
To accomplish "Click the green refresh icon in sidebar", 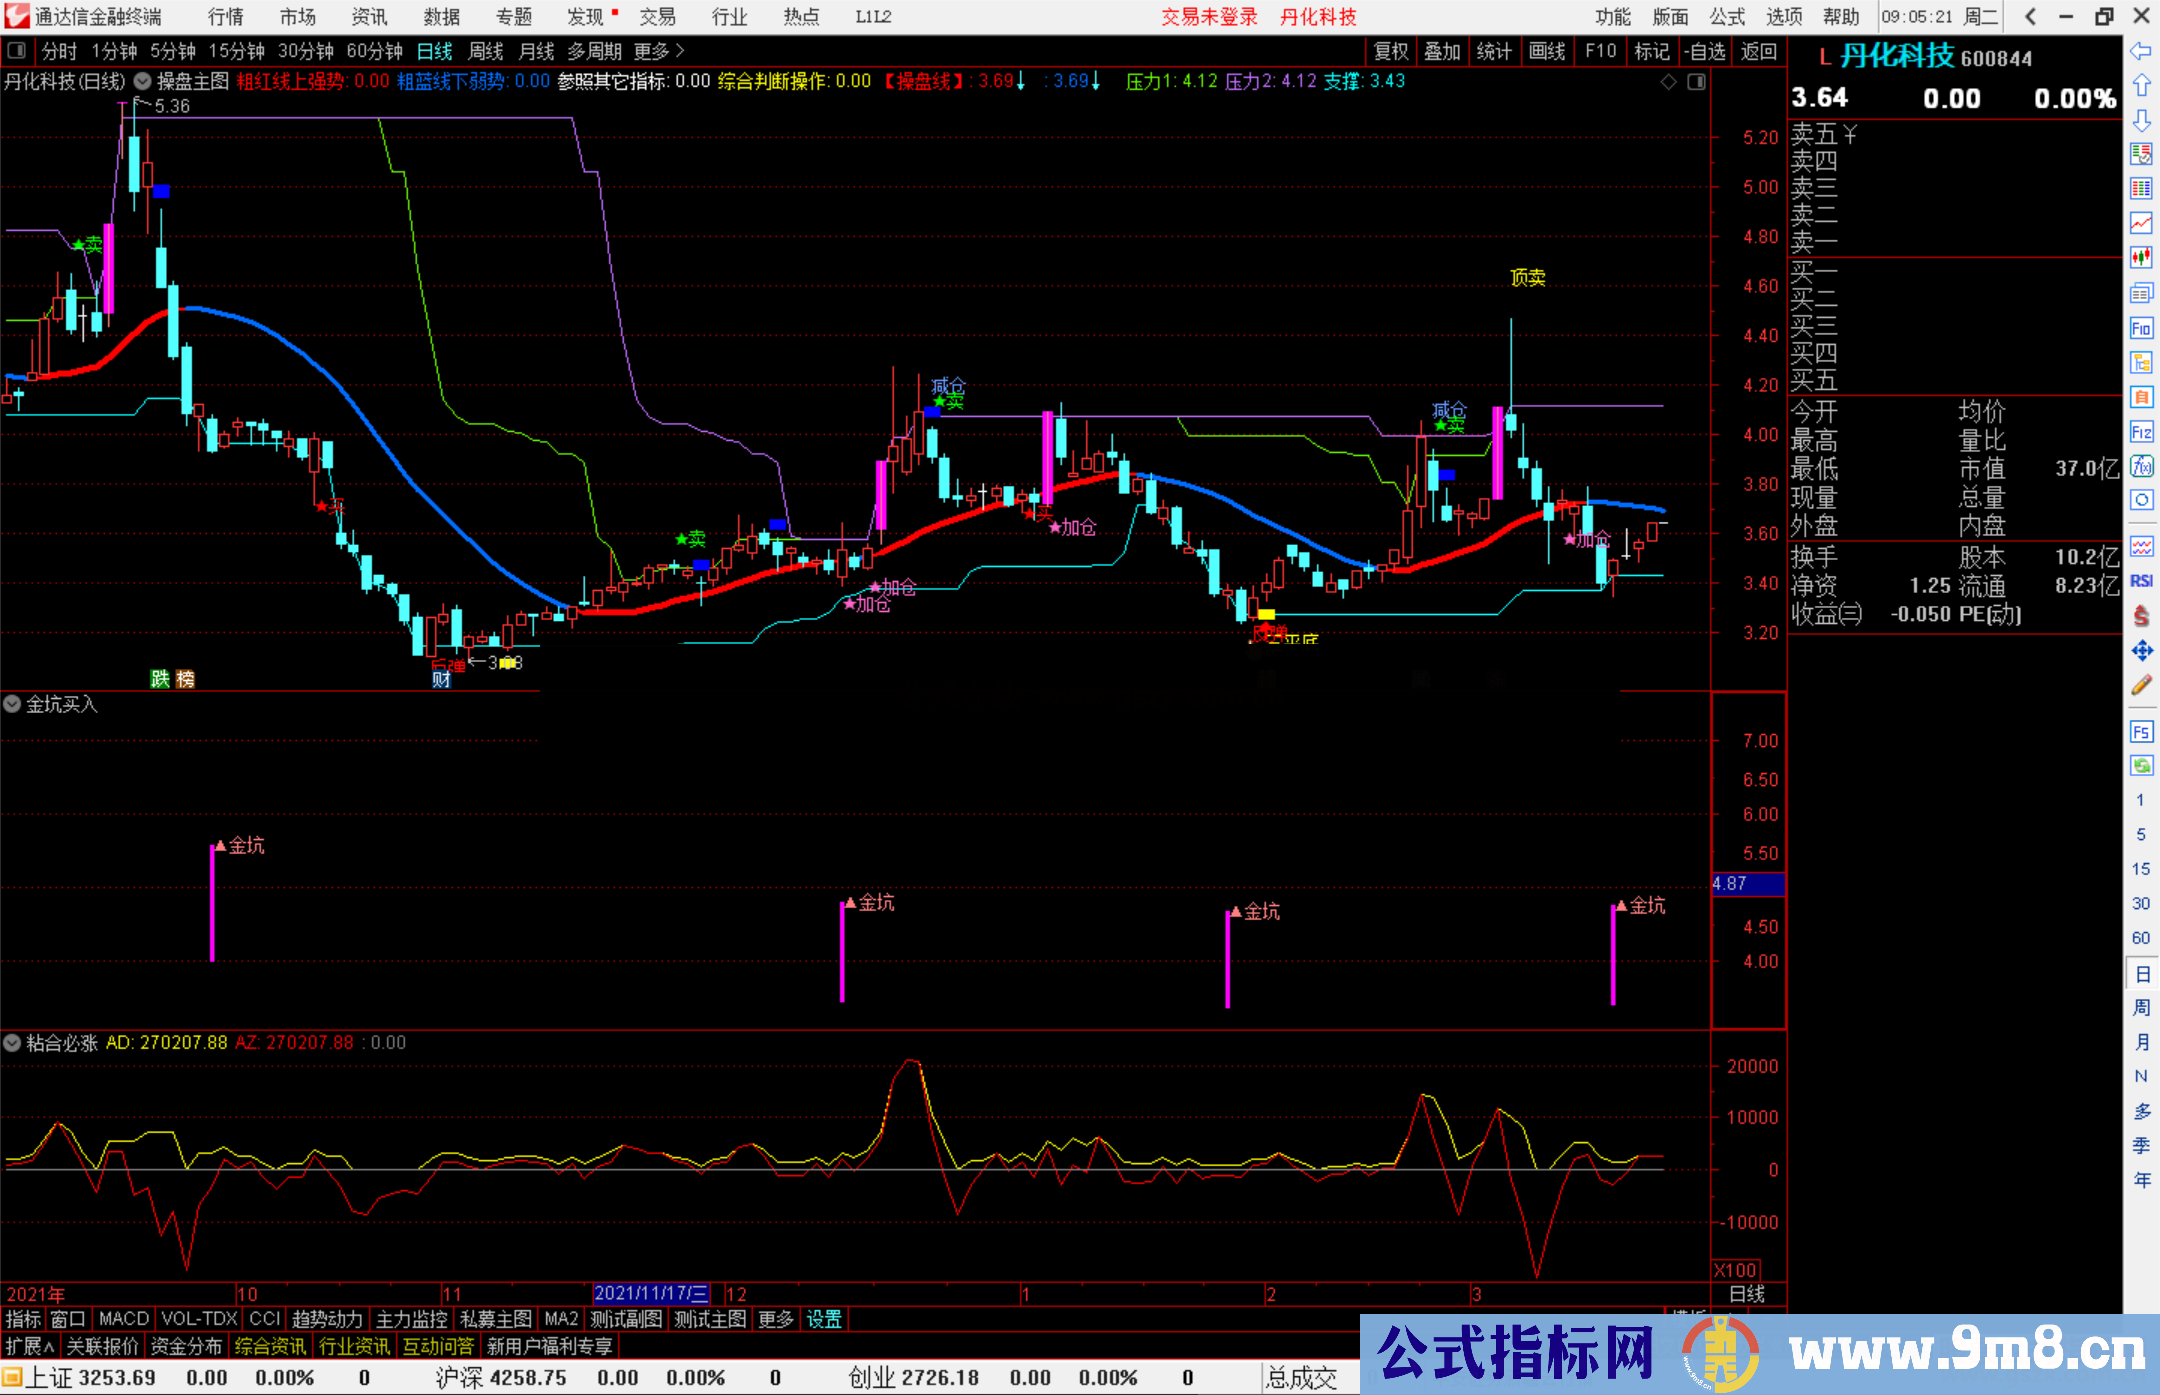I will (2141, 766).
